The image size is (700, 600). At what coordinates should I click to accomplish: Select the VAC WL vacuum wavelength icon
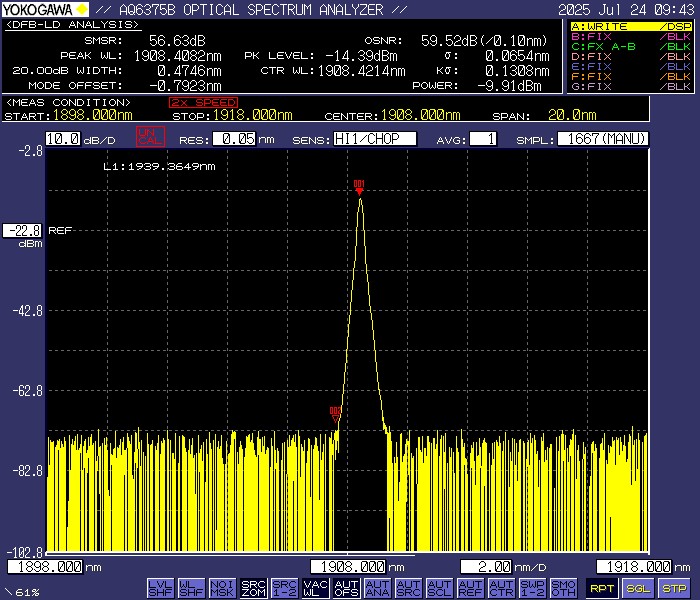point(314,588)
